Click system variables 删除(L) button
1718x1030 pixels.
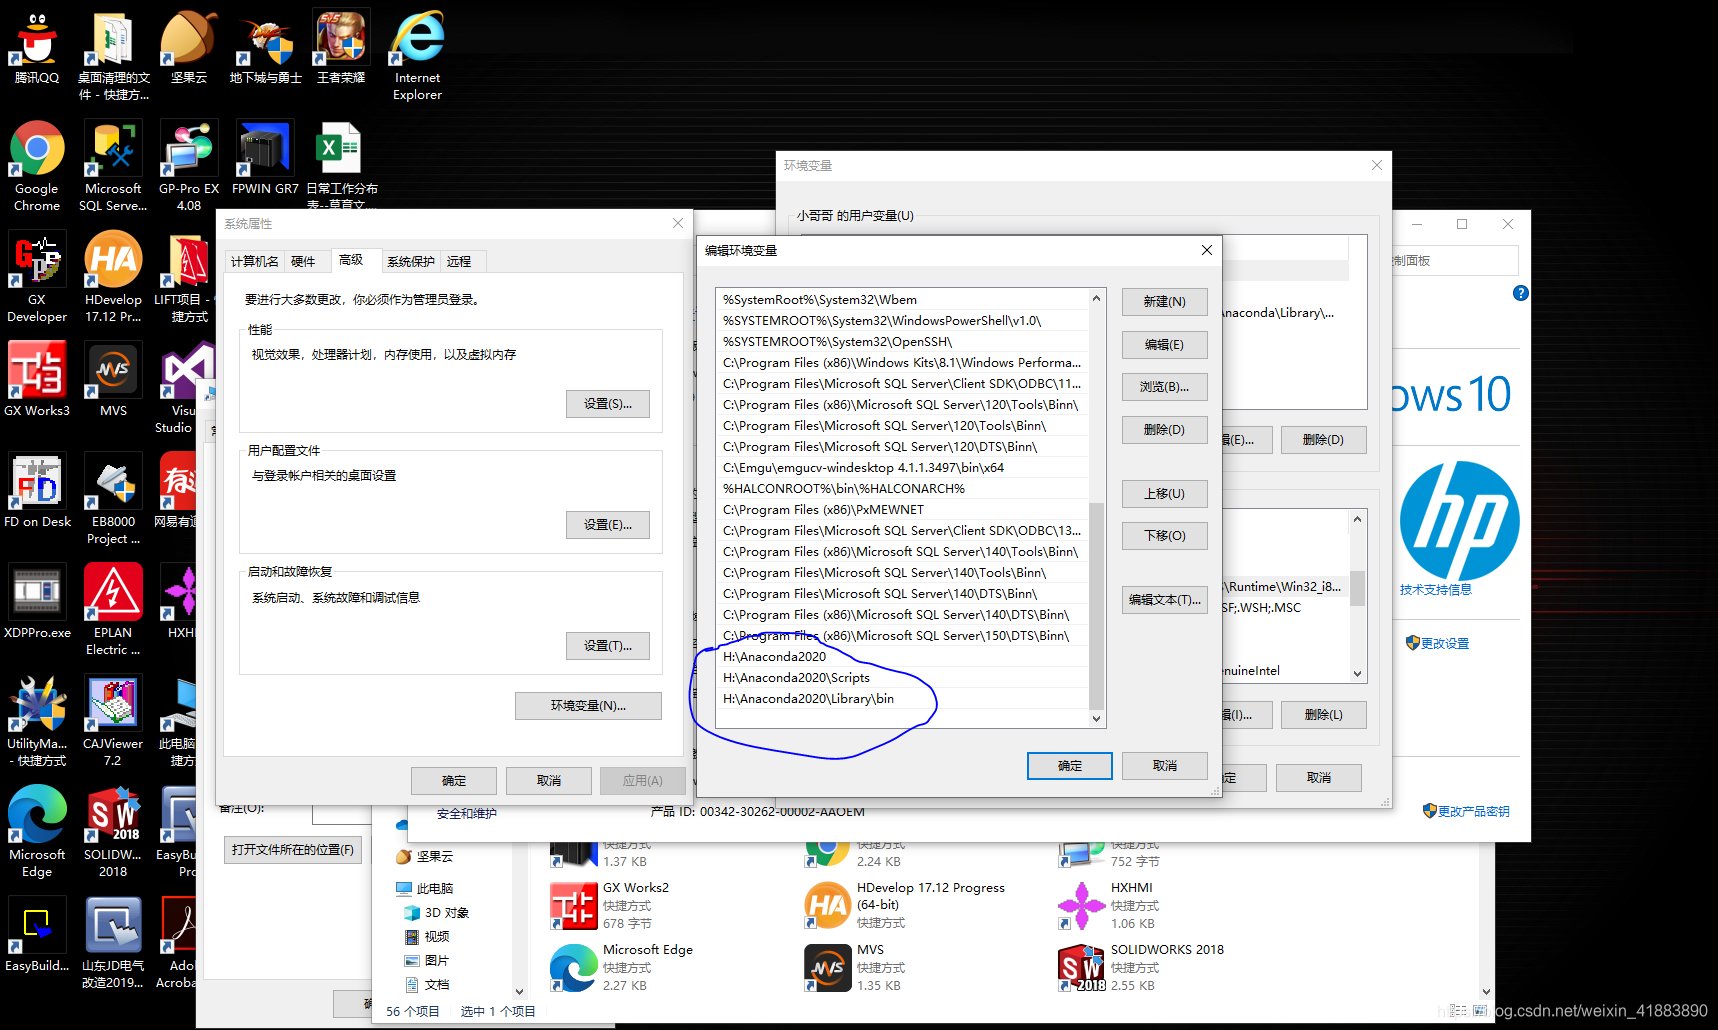[x=1323, y=715]
